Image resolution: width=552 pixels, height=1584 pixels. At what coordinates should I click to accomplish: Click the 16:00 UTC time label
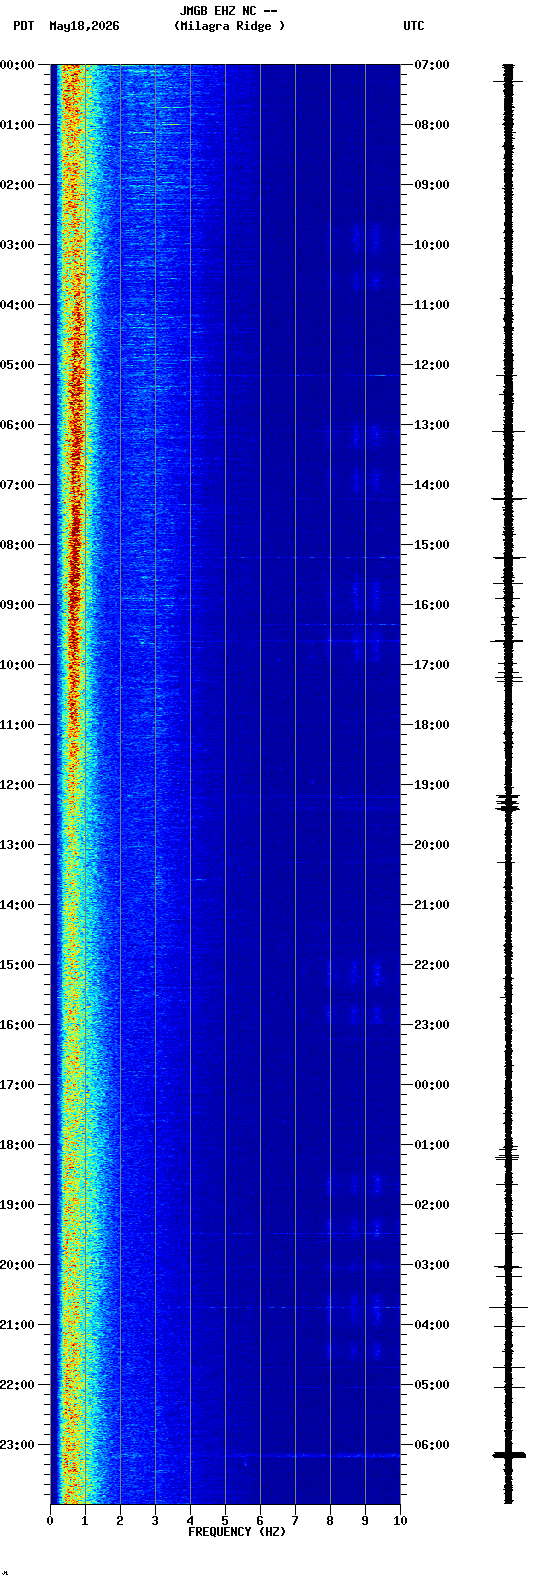(x=432, y=605)
